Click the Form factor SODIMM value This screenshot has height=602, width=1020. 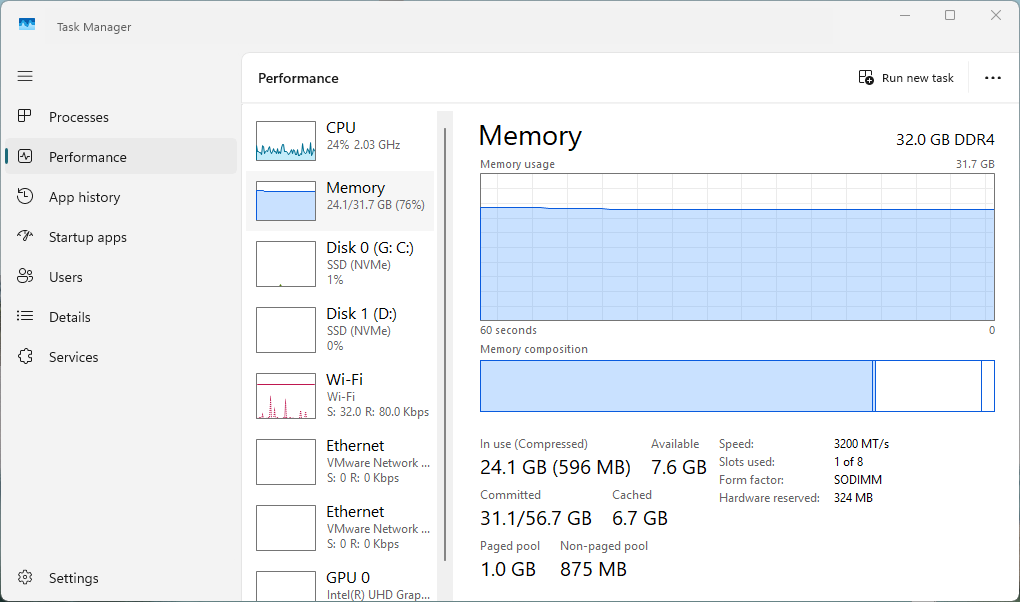(858, 480)
